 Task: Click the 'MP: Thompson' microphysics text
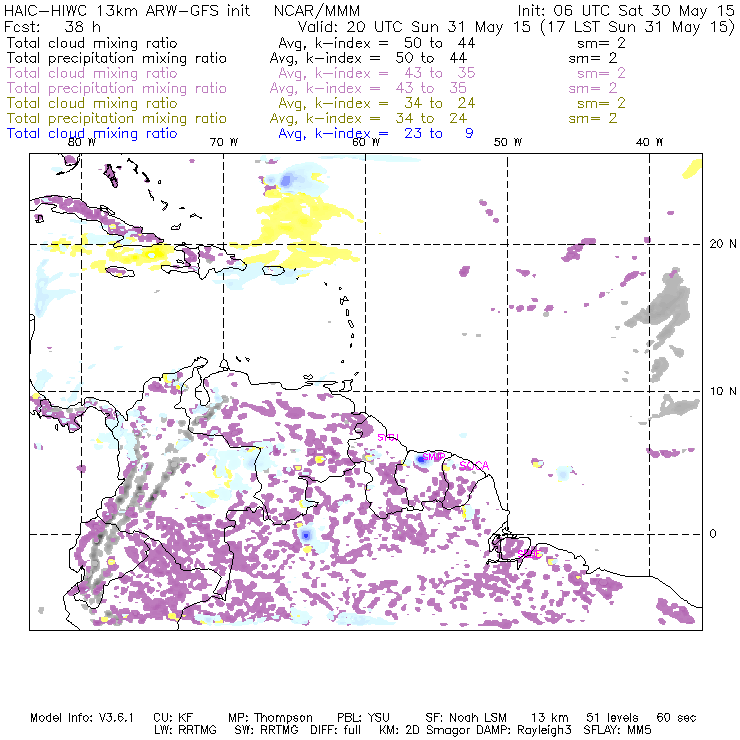pos(270,718)
